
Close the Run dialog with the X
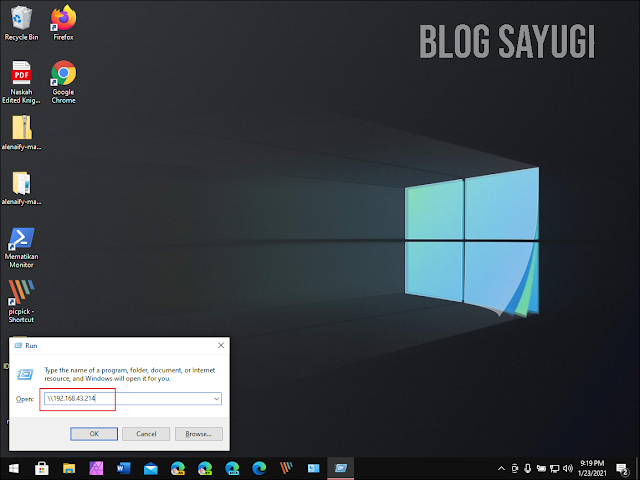221,345
